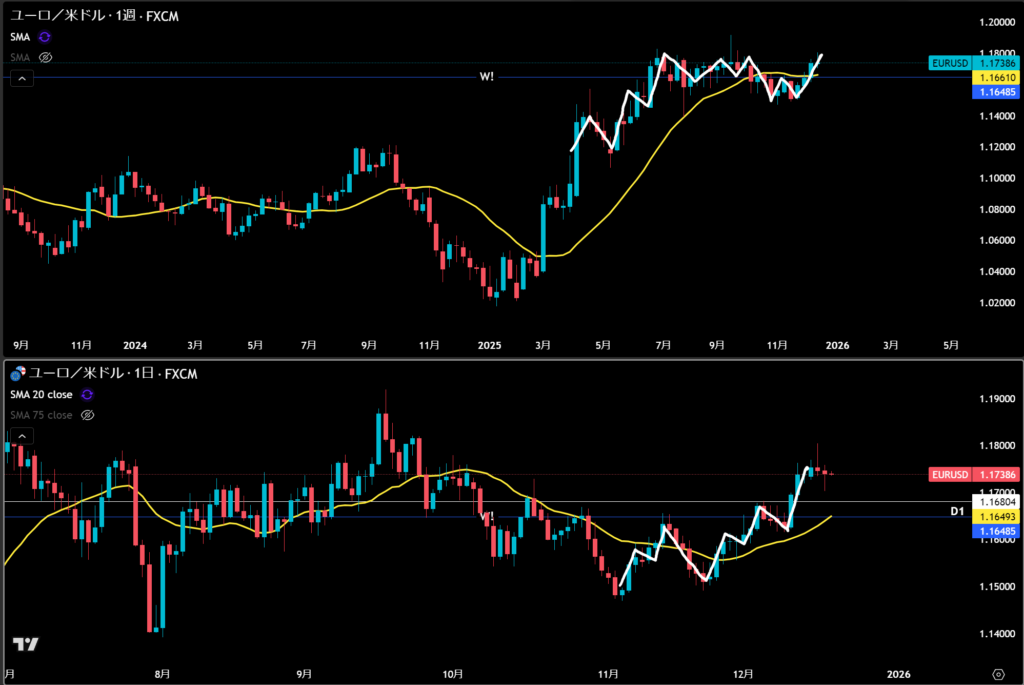Click the TradingView logo in the daily chart
The image size is (1024, 685).
26,645
